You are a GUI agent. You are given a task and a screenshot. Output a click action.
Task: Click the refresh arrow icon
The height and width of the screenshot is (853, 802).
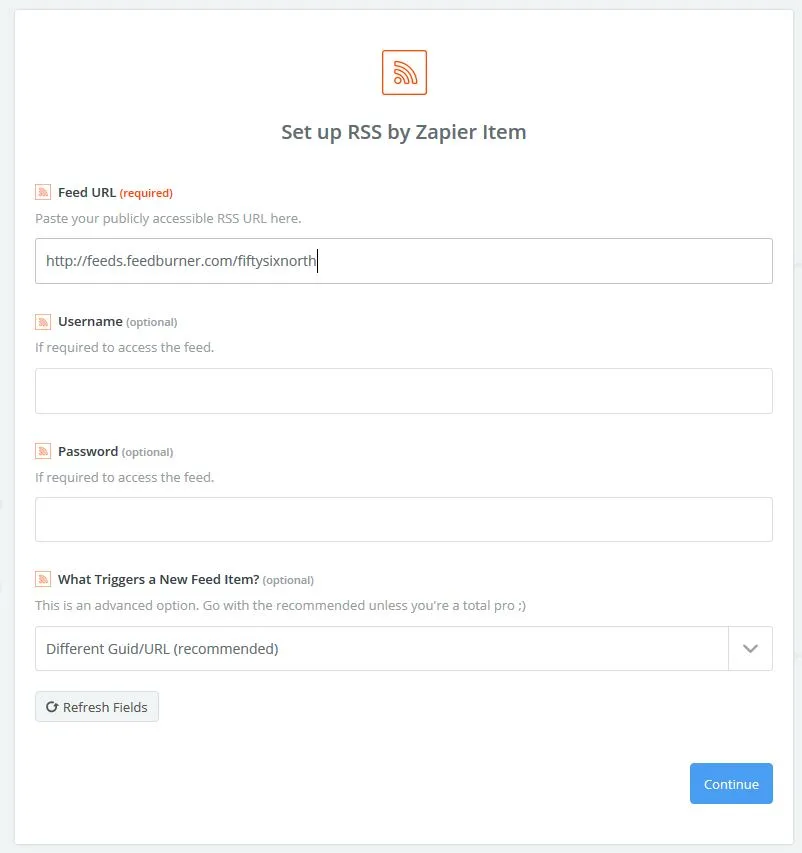point(52,707)
